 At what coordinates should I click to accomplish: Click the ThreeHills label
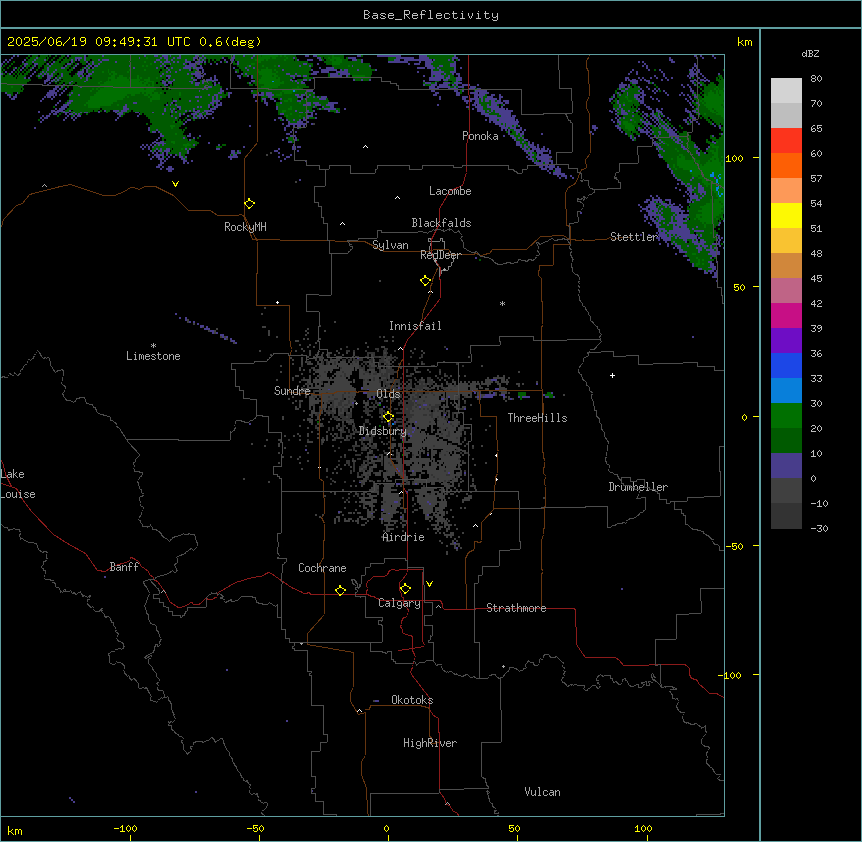537,418
